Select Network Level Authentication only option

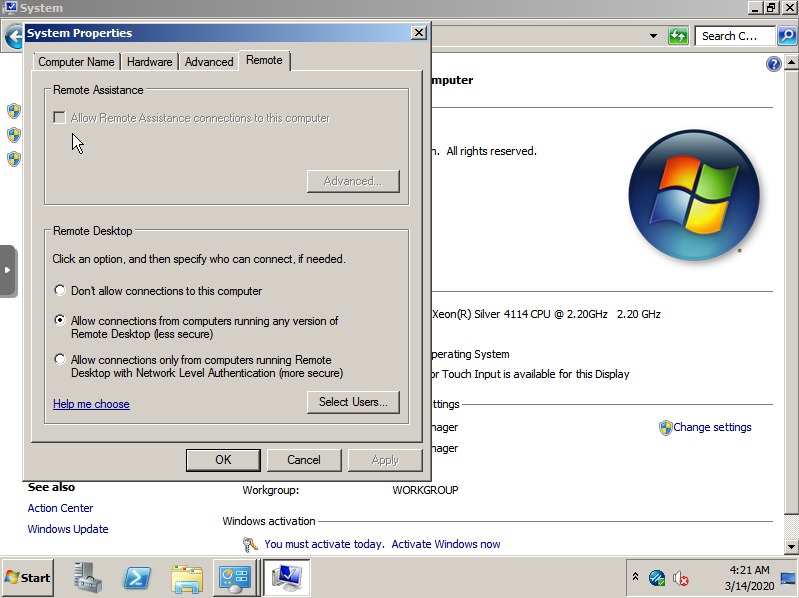click(60, 360)
